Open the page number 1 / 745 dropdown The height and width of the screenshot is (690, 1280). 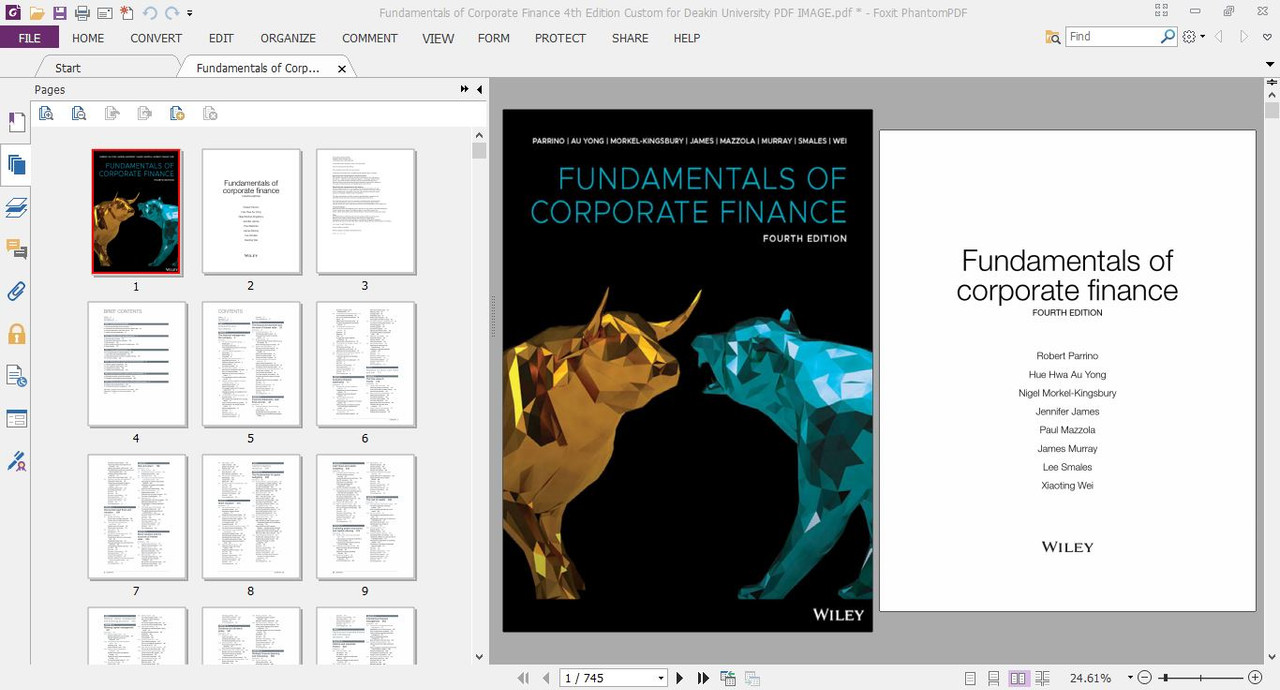(x=661, y=678)
